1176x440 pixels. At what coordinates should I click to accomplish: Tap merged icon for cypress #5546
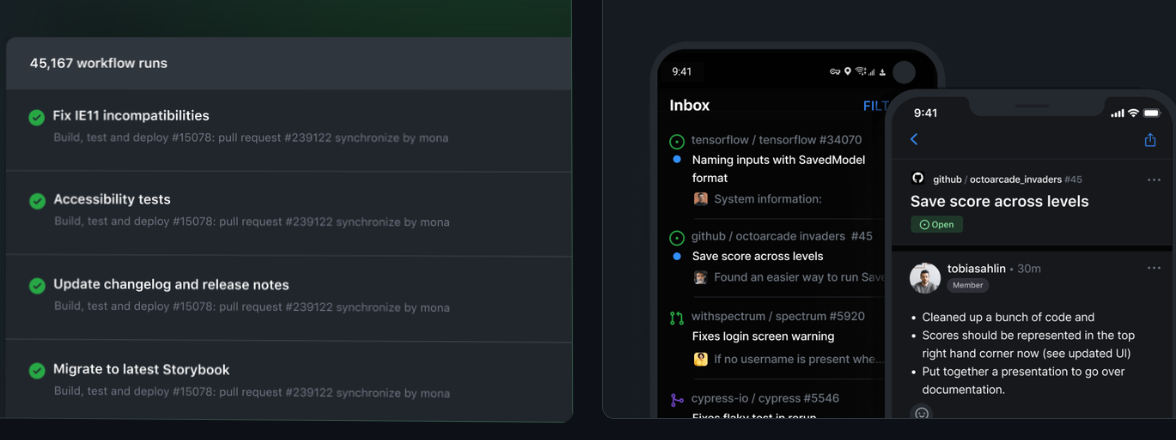[676, 400]
